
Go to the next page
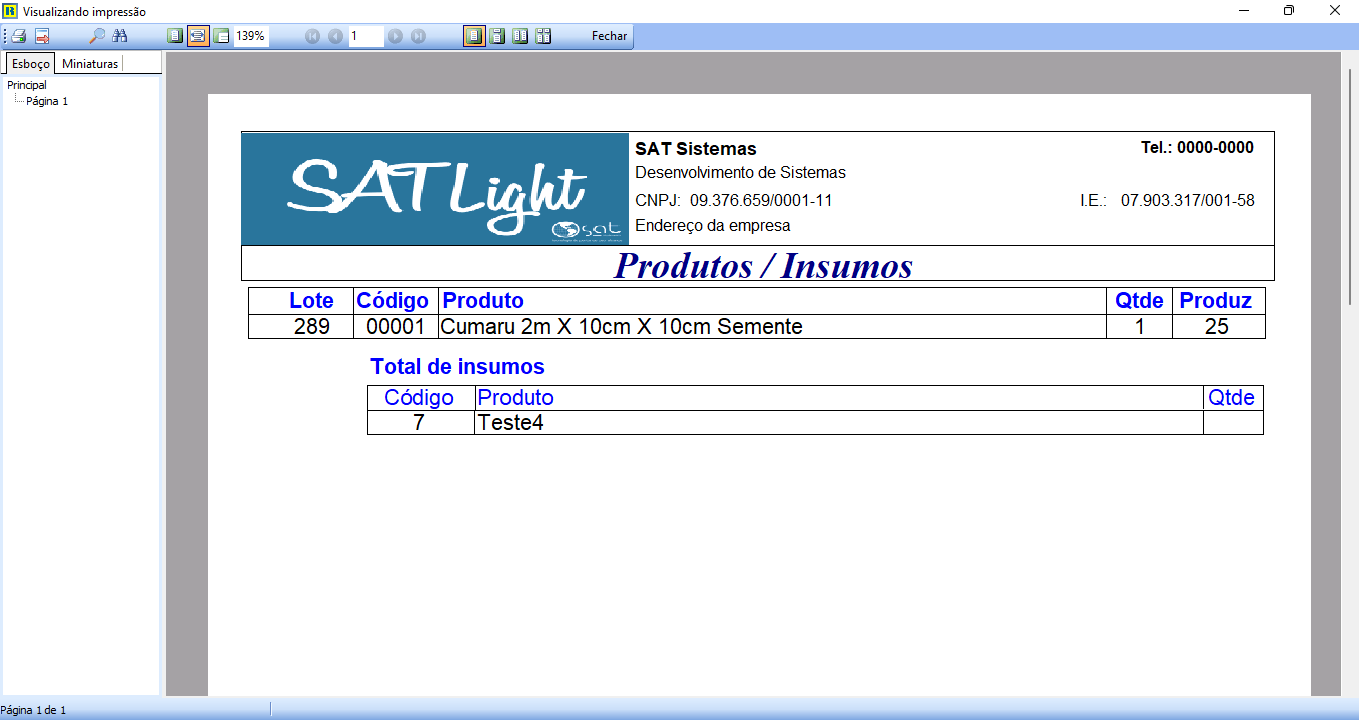pyautogui.click(x=395, y=36)
